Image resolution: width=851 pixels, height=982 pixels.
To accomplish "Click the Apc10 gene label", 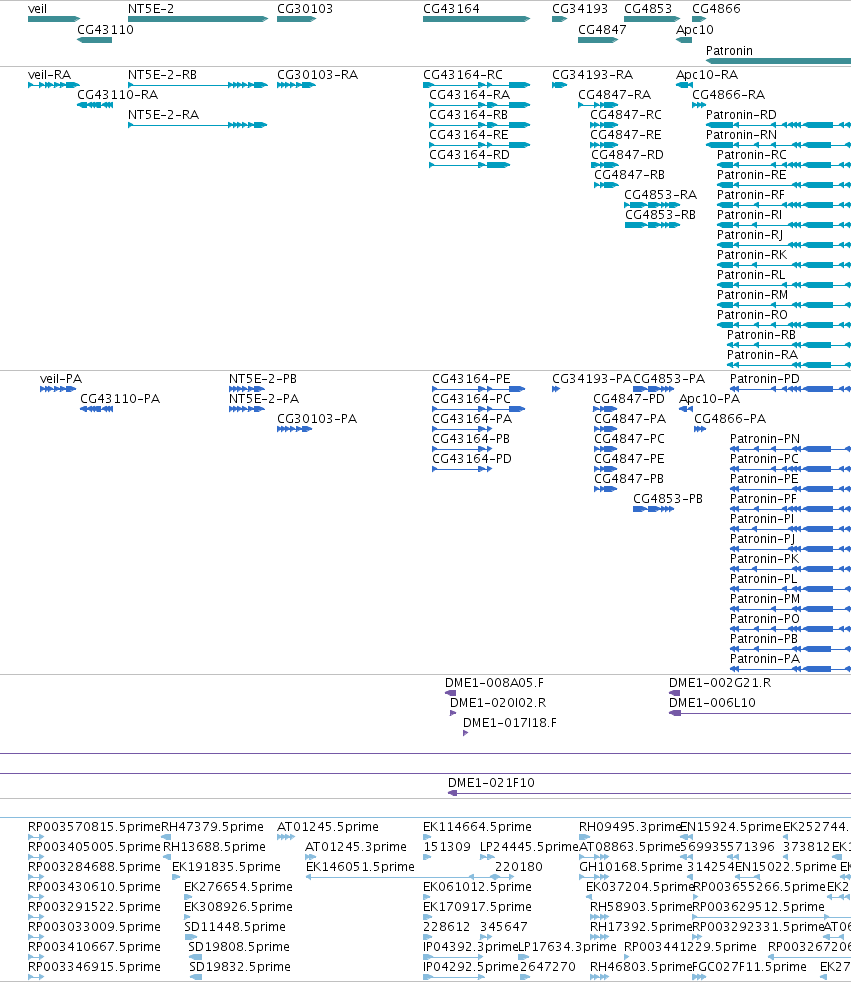I will tap(694, 29).
